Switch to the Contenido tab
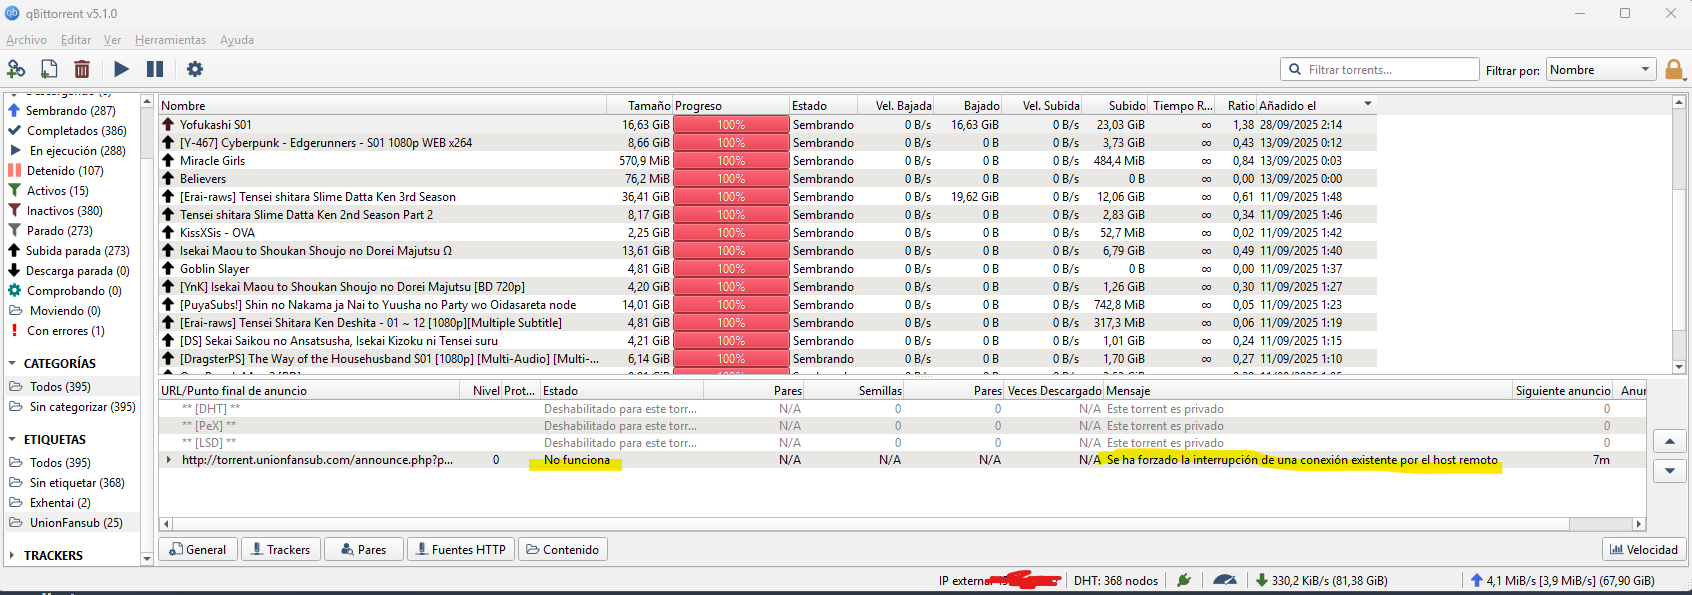The image size is (1692, 595). (x=562, y=549)
